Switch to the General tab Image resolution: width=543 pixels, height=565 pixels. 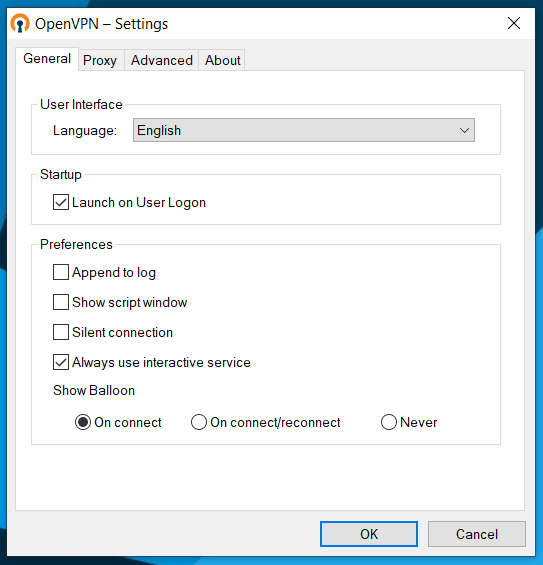[47, 59]
